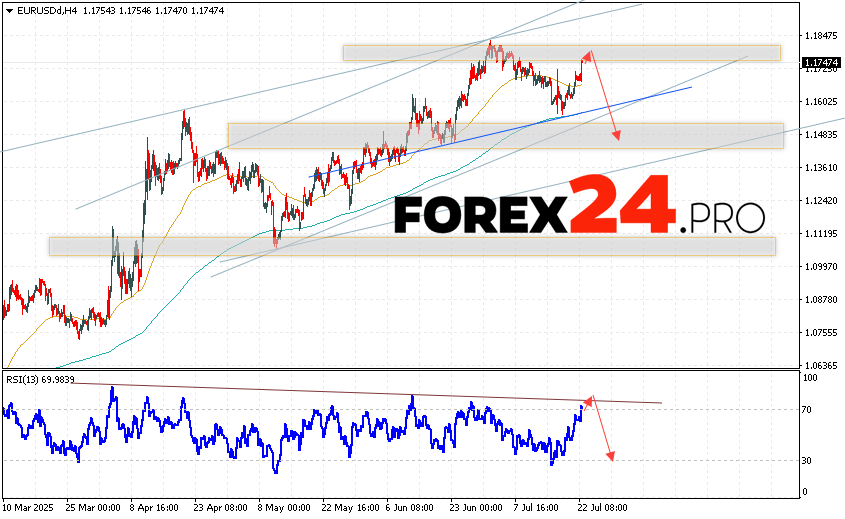Viewport: 845px width, 519px height.
Task: Click the red arrowhead touching the RSI trendline
Action: tap(588, 400)
